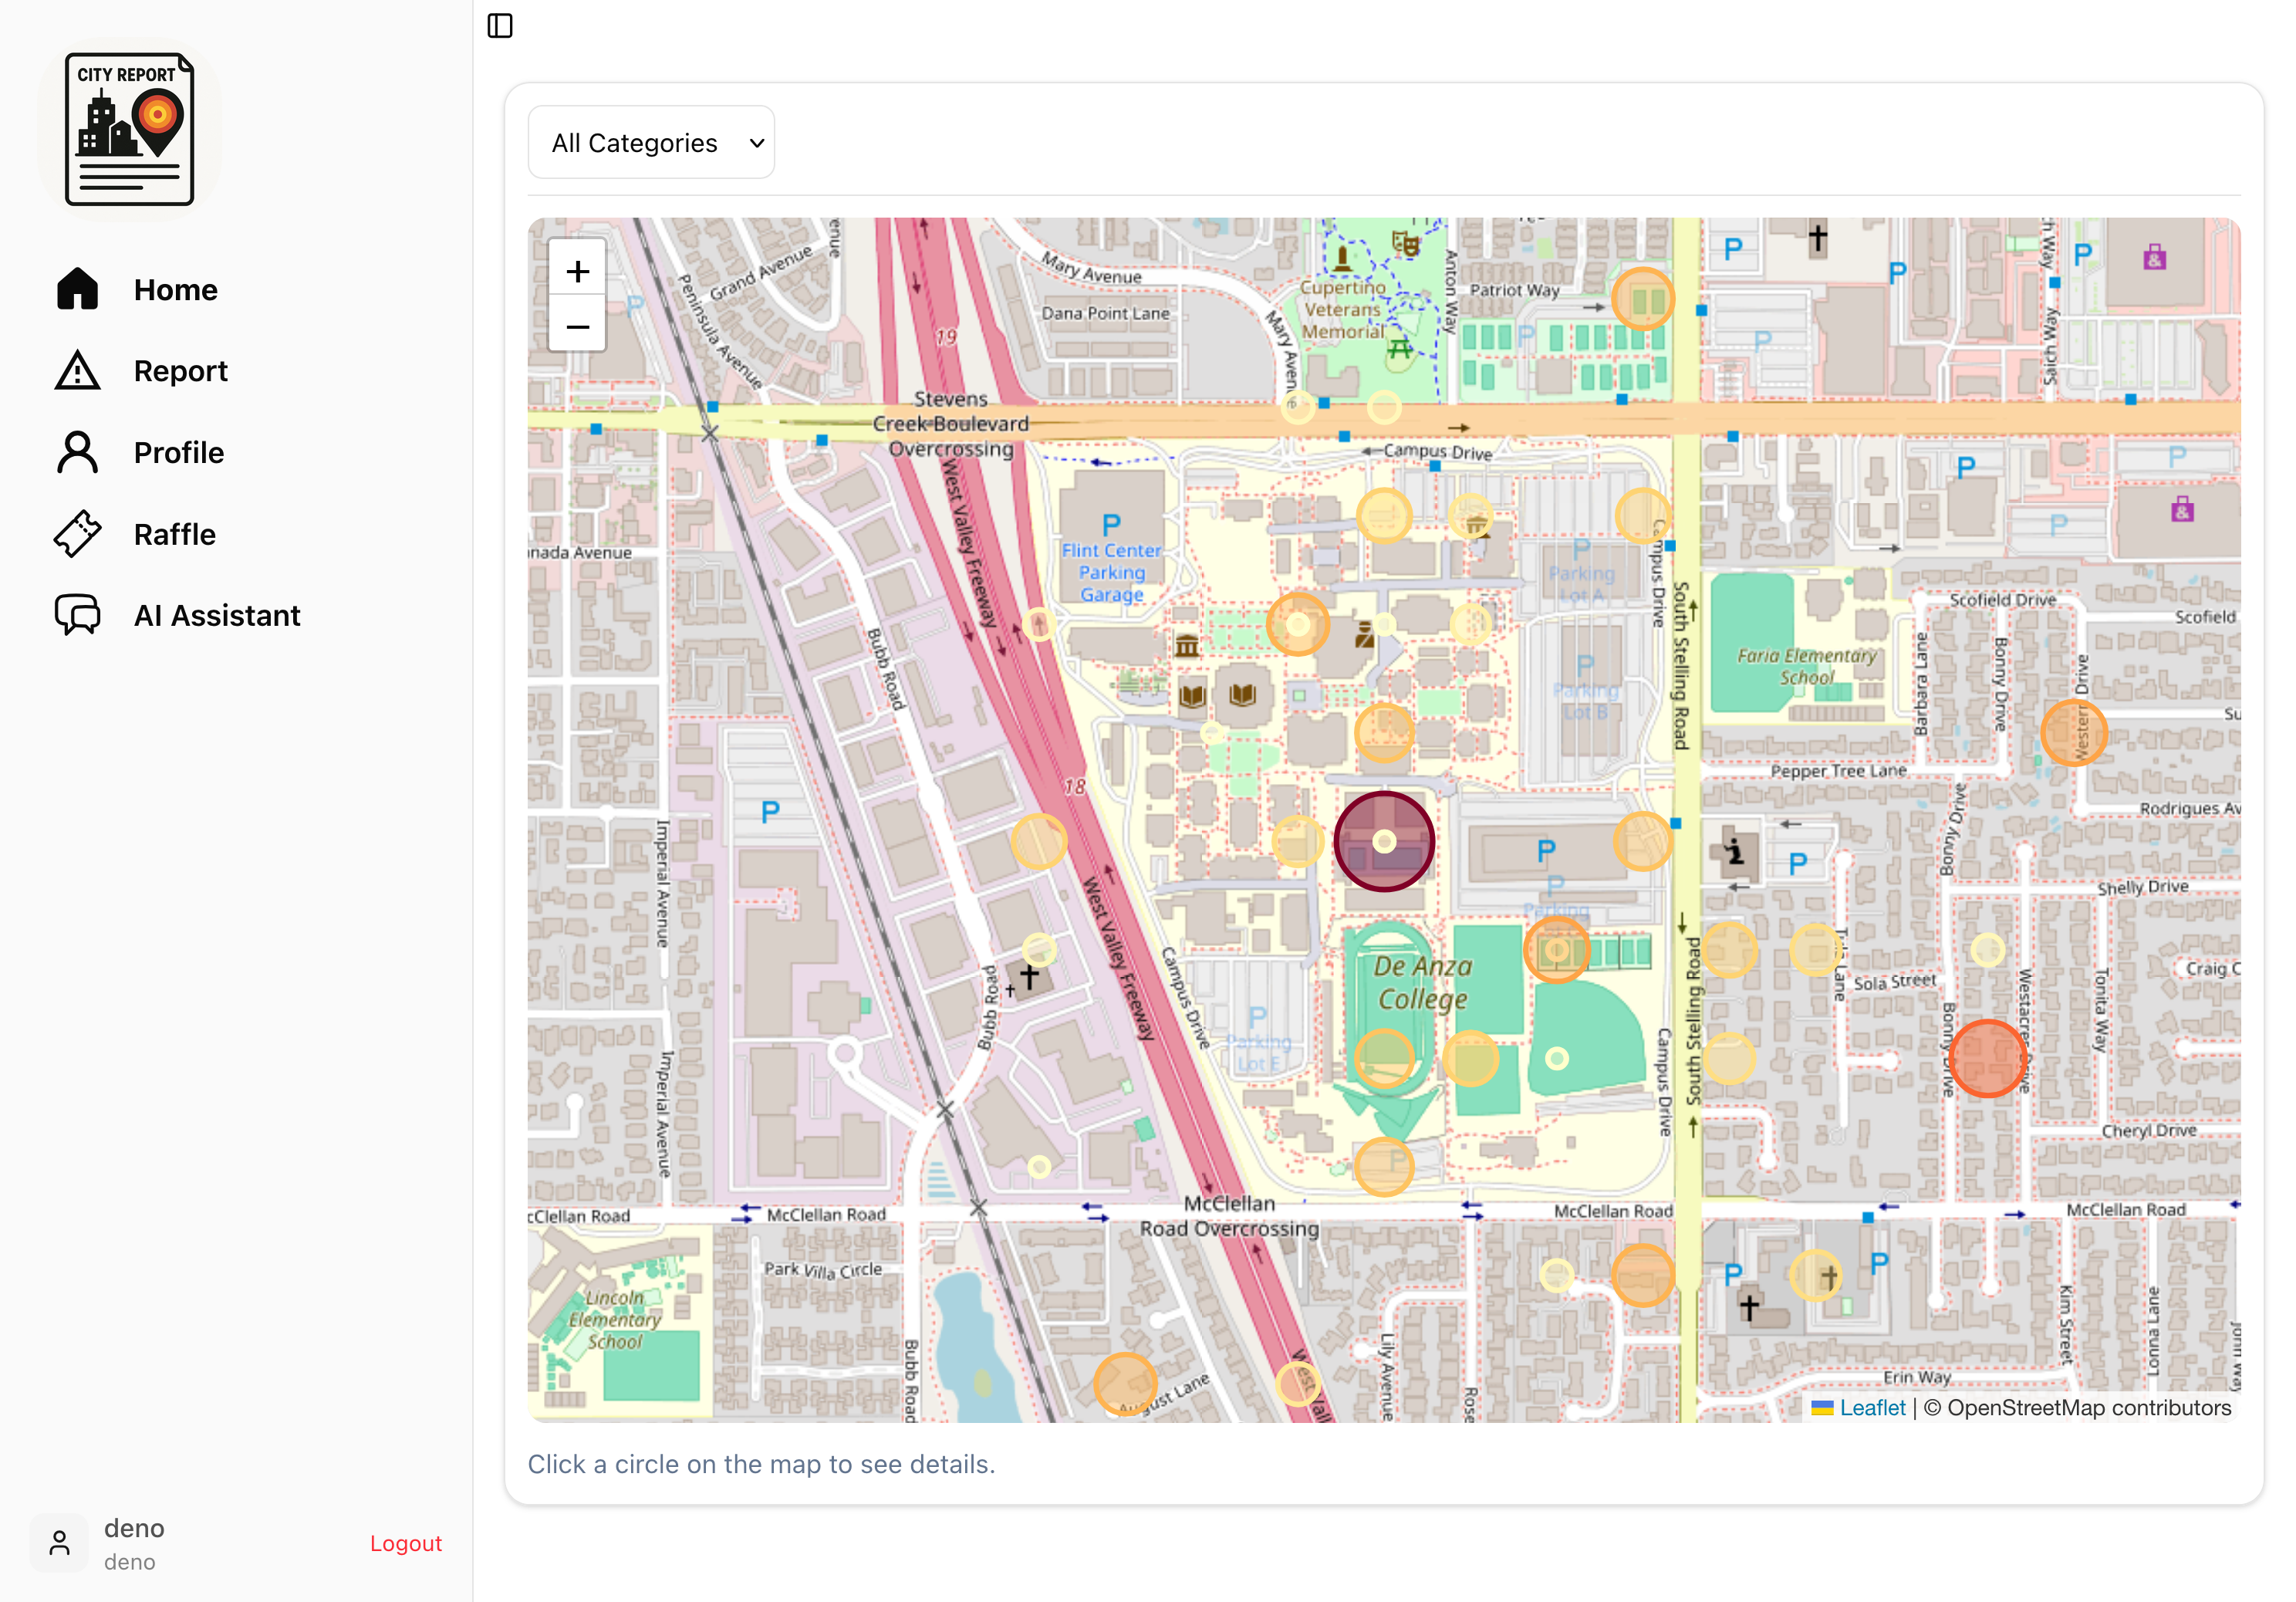2296x1602 pixels.
Task: Click the Raffle ticket icon
Action: (x=77, y=534)
